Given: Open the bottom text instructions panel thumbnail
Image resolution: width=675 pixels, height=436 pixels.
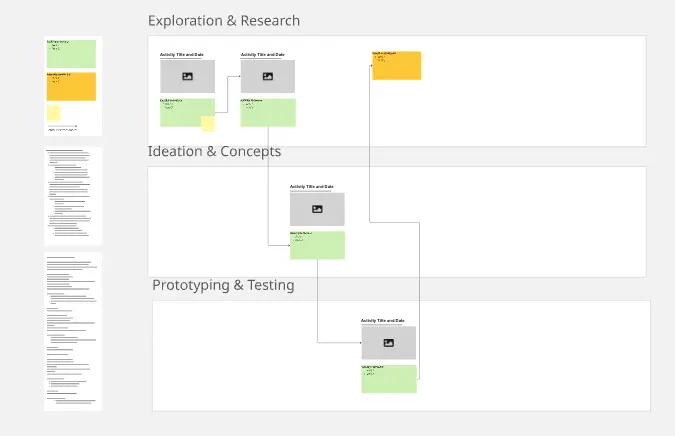Looking at the screenshot, I should click(x=73, y=331).
